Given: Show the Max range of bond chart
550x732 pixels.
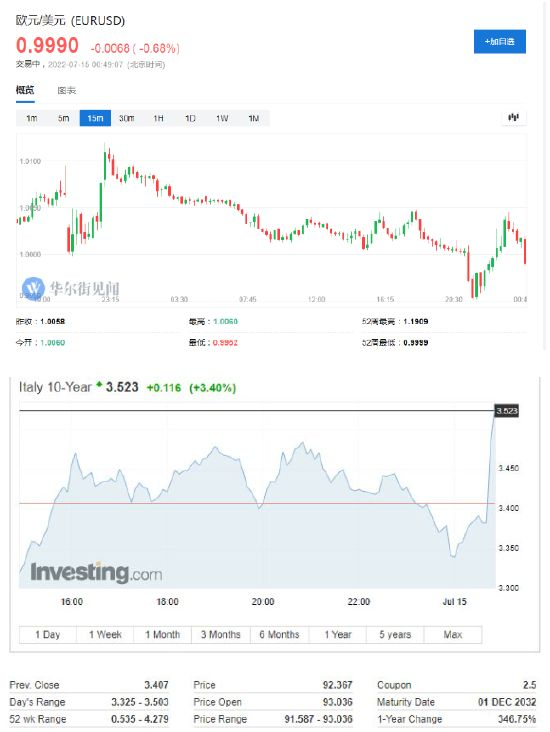Looking at the screenshot, I should (453, 634).
